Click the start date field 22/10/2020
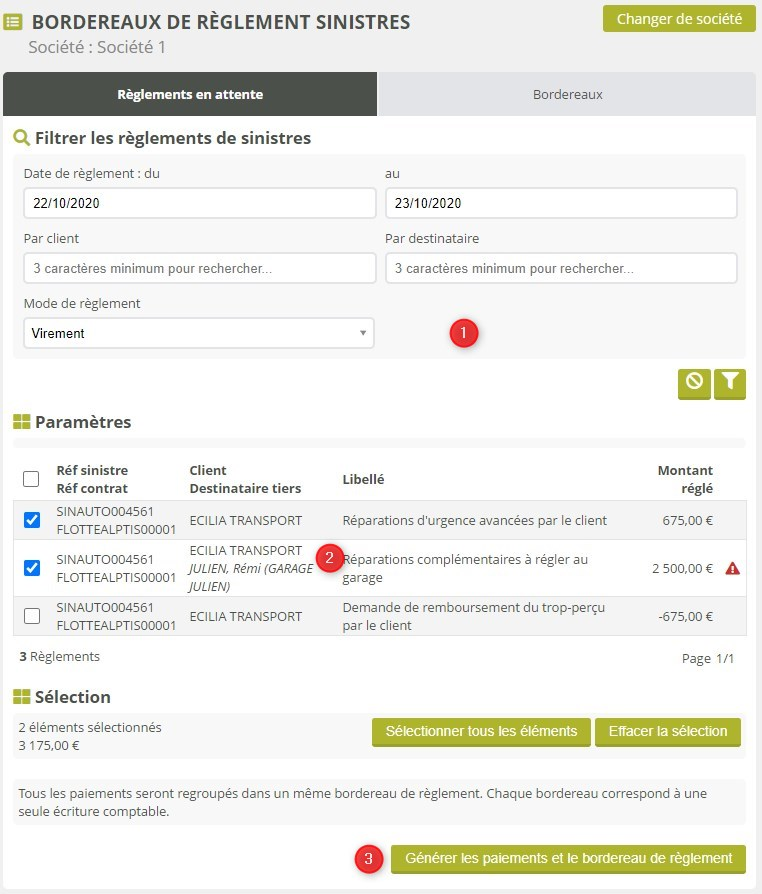 pyautogui.click(x=199, y=203)
